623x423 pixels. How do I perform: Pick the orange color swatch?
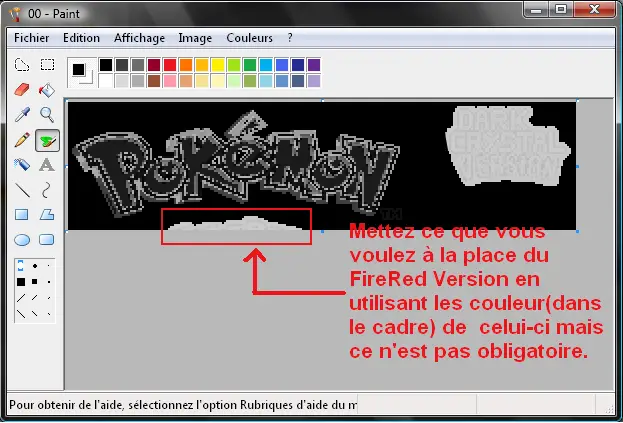point(186,65)
